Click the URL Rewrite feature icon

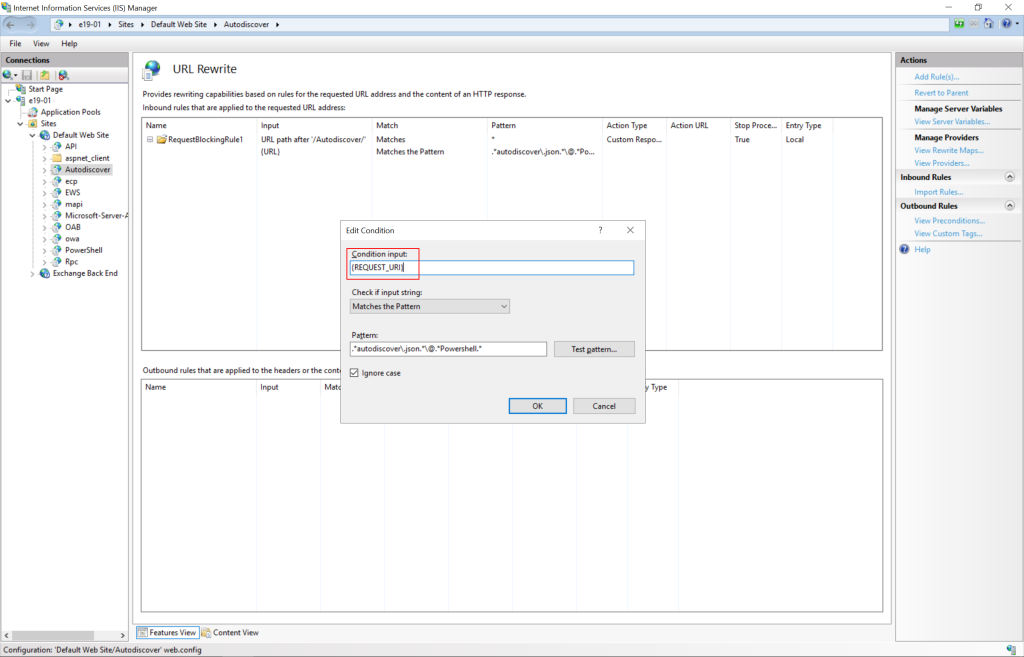tap(152, 69)
